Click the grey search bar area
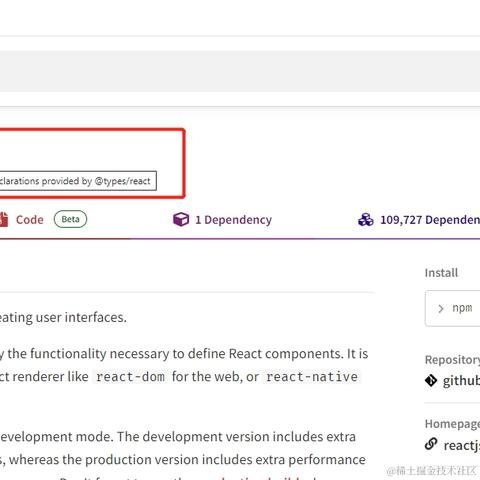Screen dimensions: 480x480 240,71
